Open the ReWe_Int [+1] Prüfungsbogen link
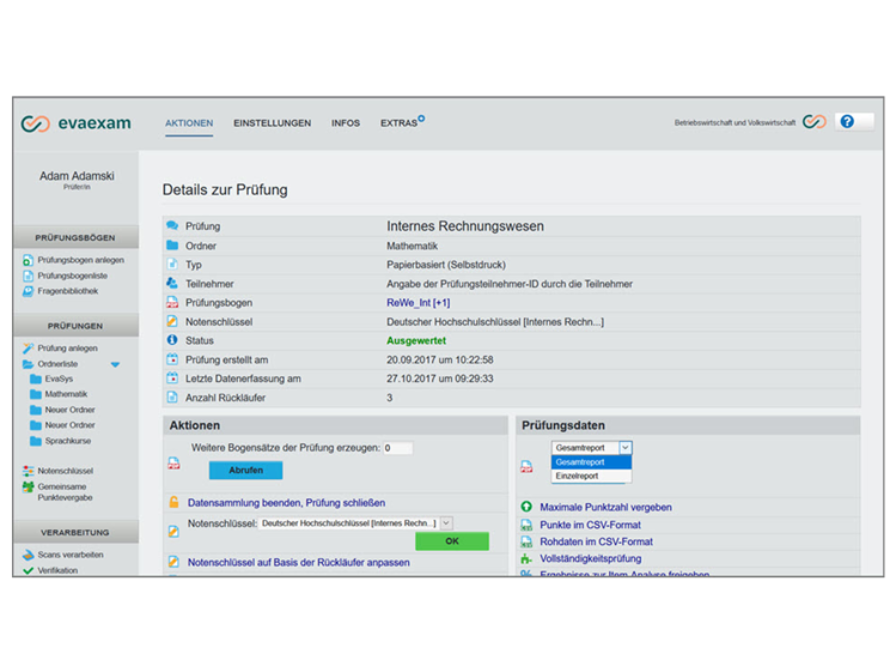896x672 pixels. pos(418,302)
